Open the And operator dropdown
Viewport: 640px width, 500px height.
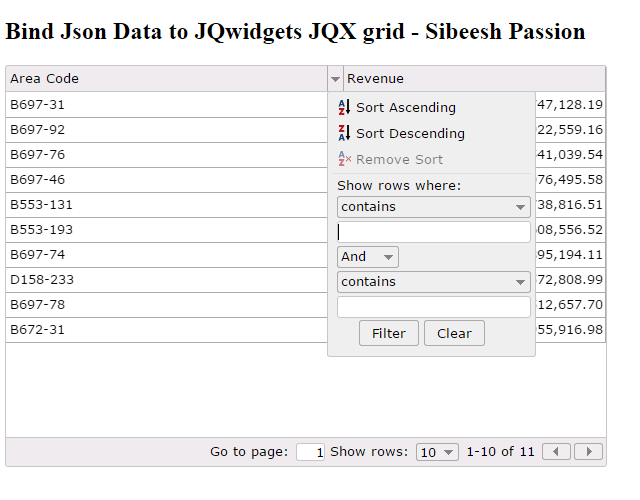(x=368, y=257)
